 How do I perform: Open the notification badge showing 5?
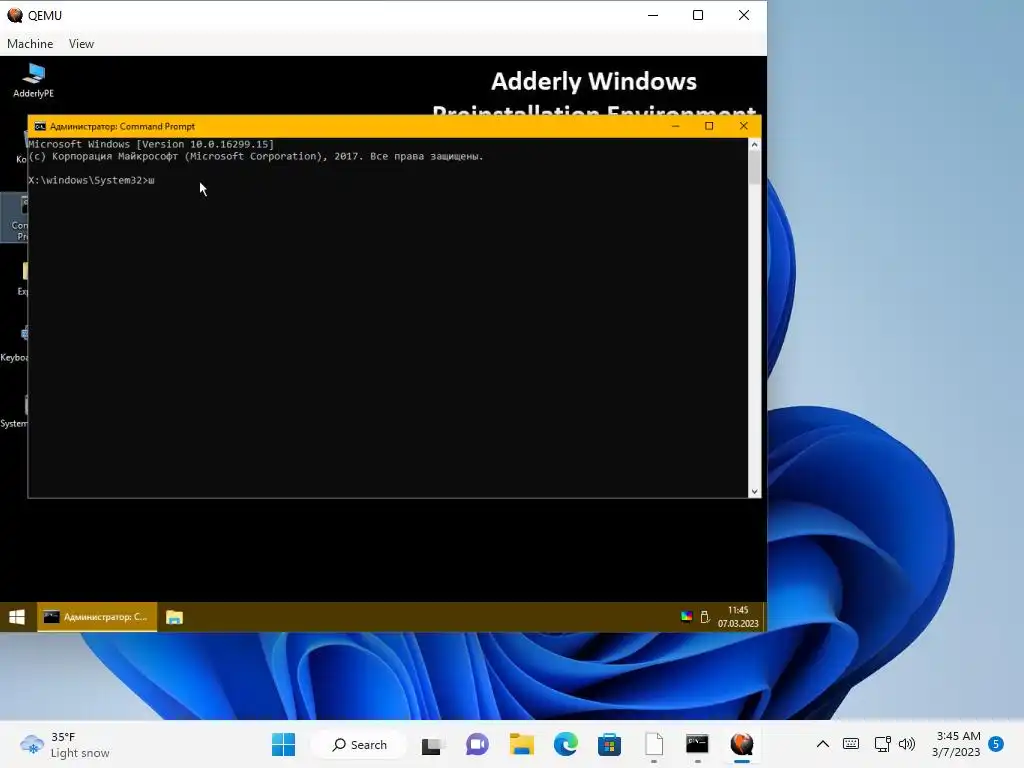pos(996,744)
